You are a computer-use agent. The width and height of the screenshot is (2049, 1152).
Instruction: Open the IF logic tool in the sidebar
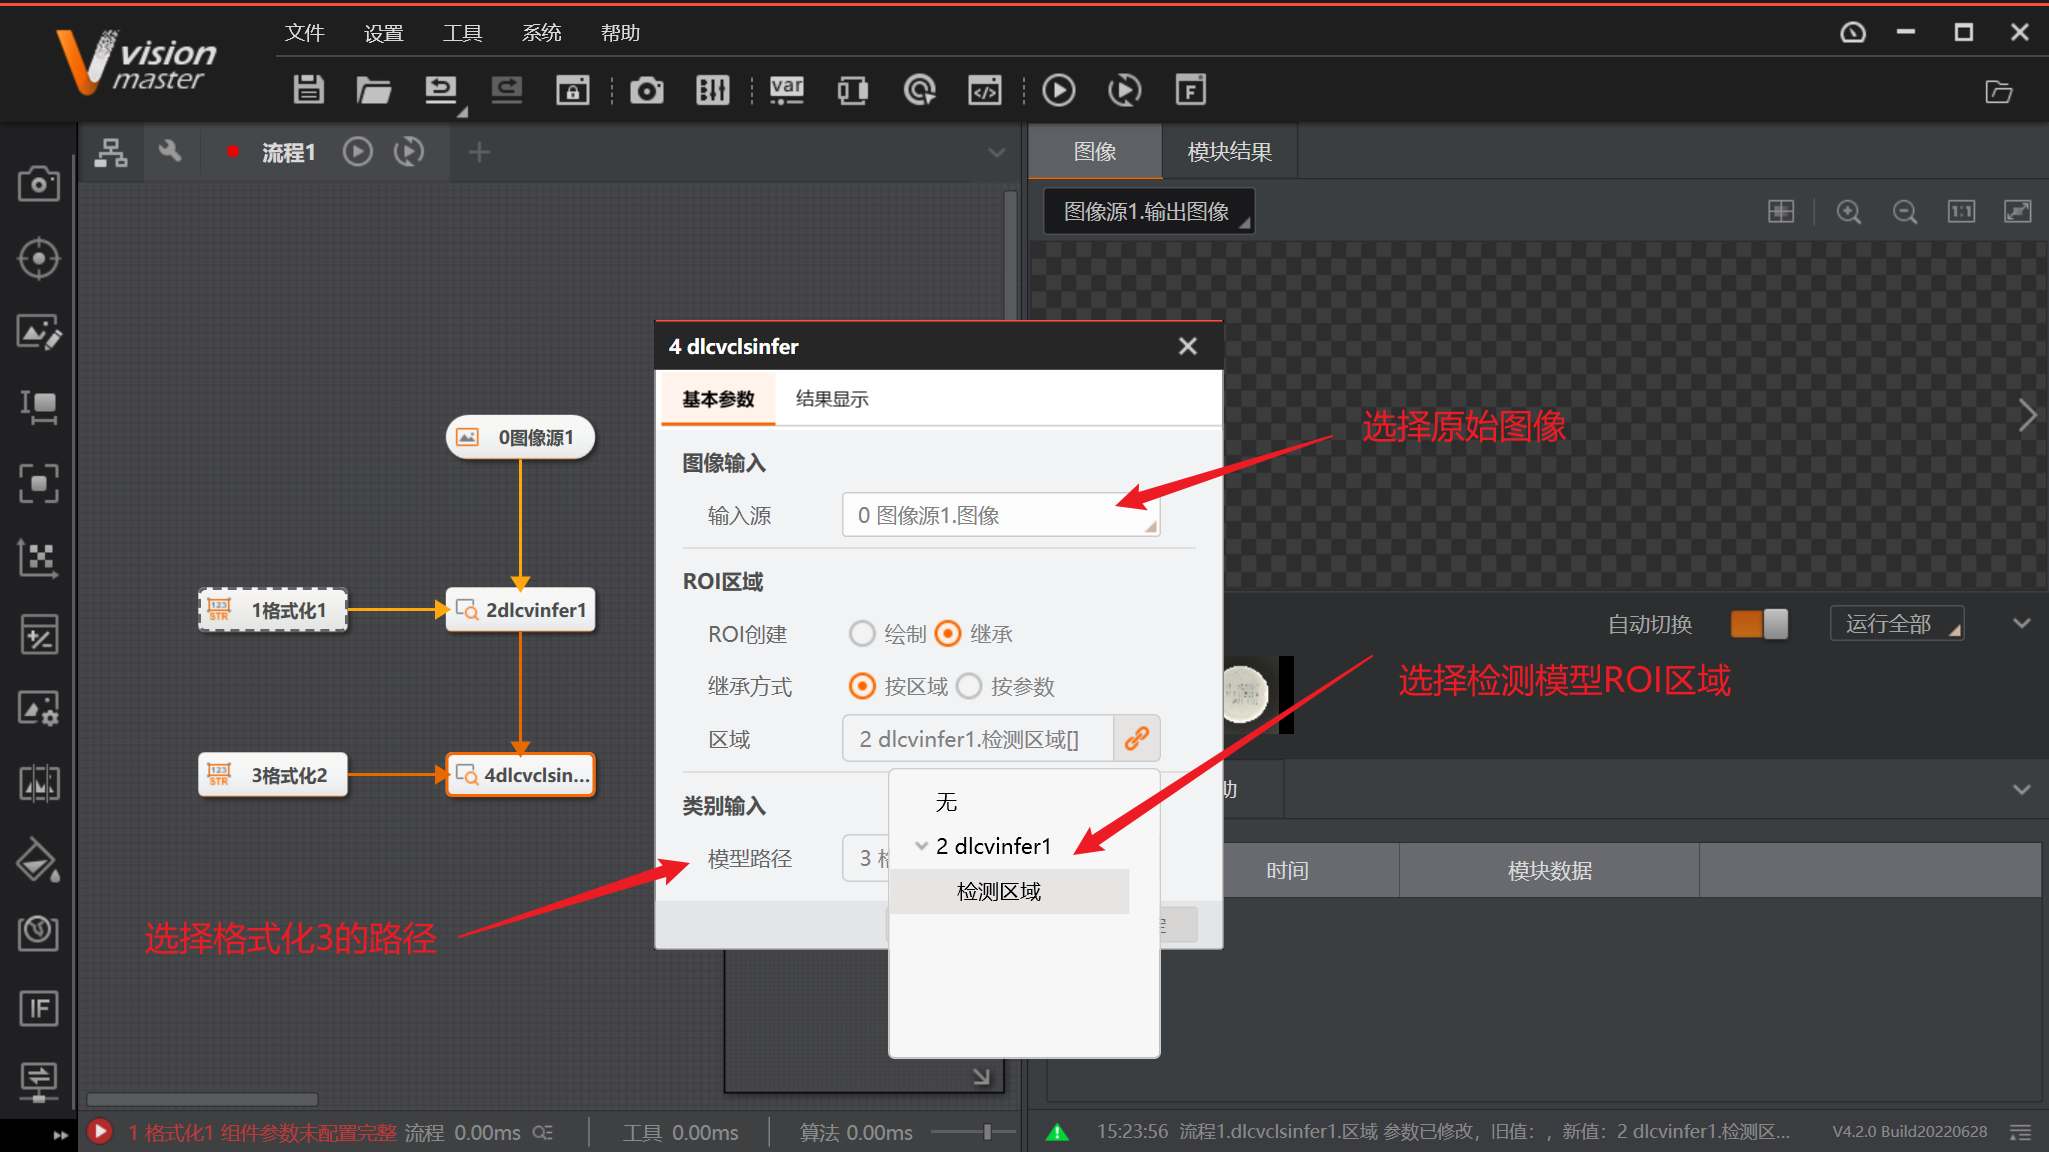click(38, 1008)
